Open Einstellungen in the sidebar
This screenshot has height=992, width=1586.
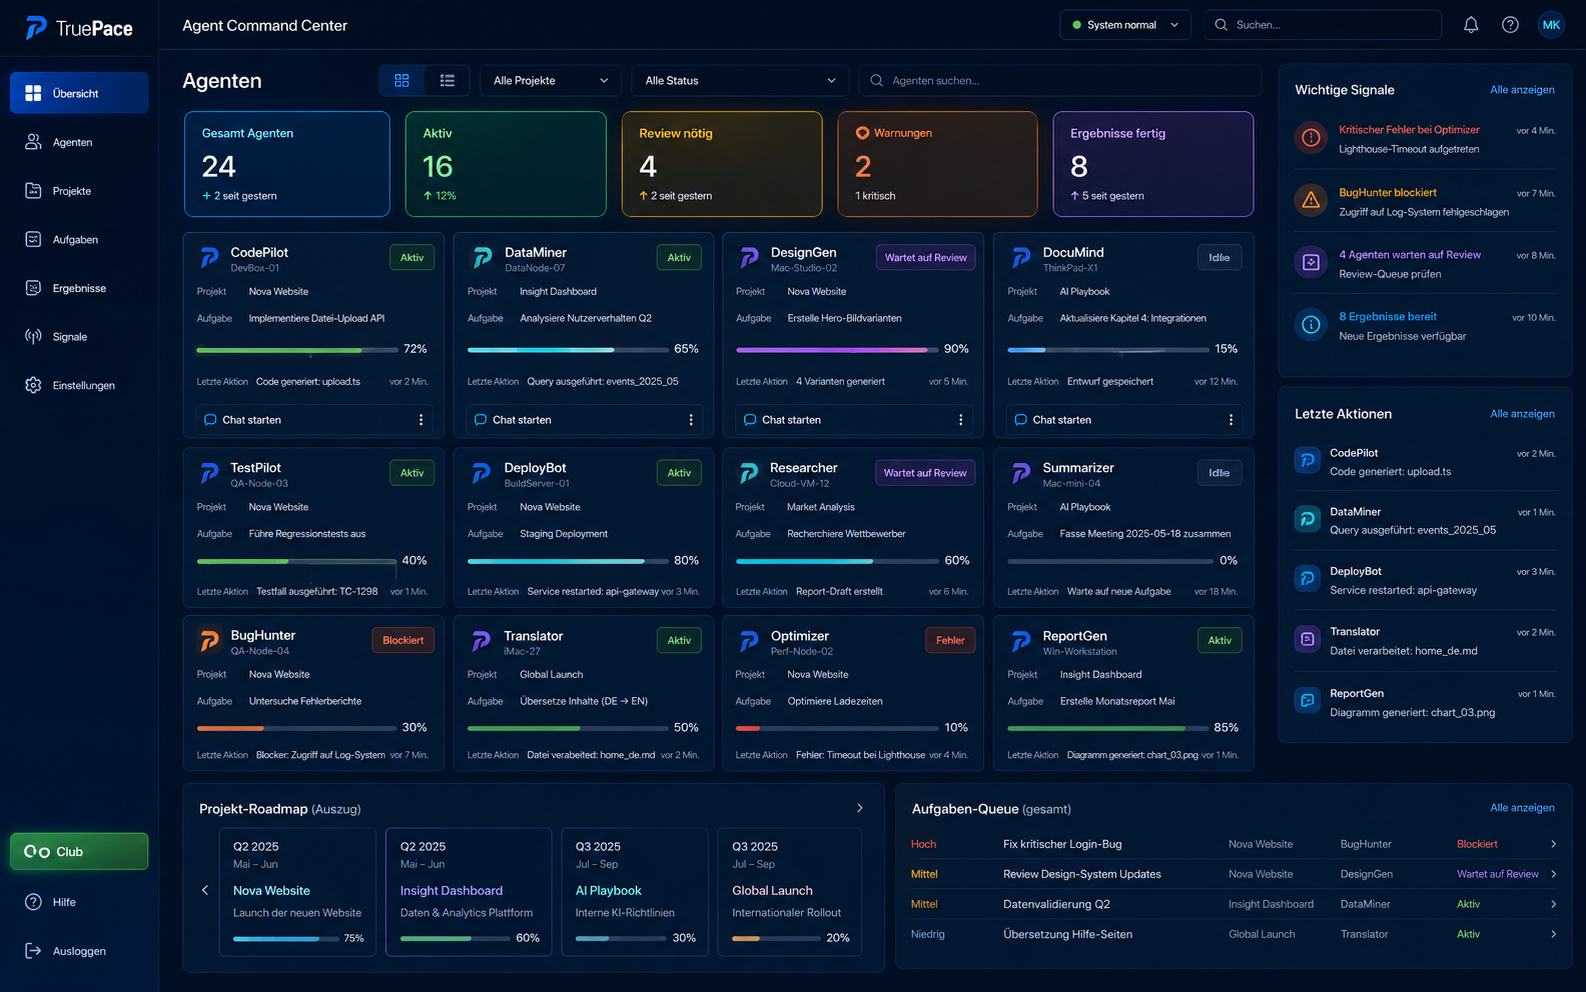(x=79, y=385)
